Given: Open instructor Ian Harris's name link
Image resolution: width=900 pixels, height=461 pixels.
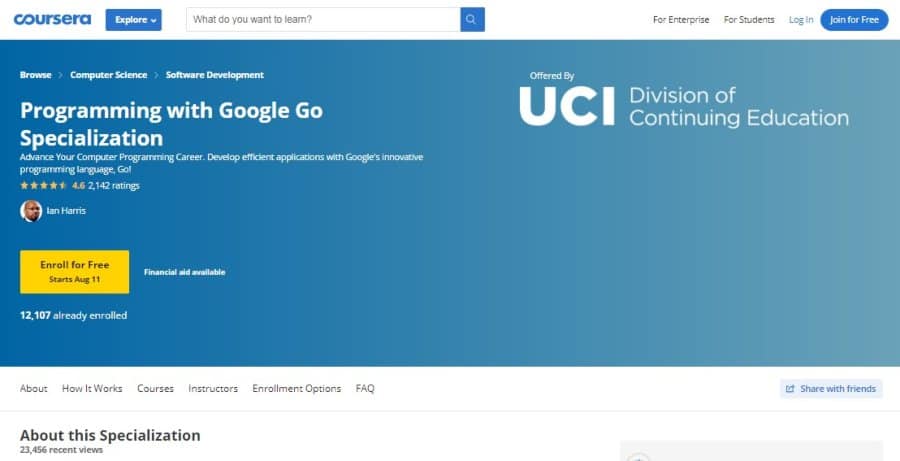Looking at the screenshot, I should (66, 211).
